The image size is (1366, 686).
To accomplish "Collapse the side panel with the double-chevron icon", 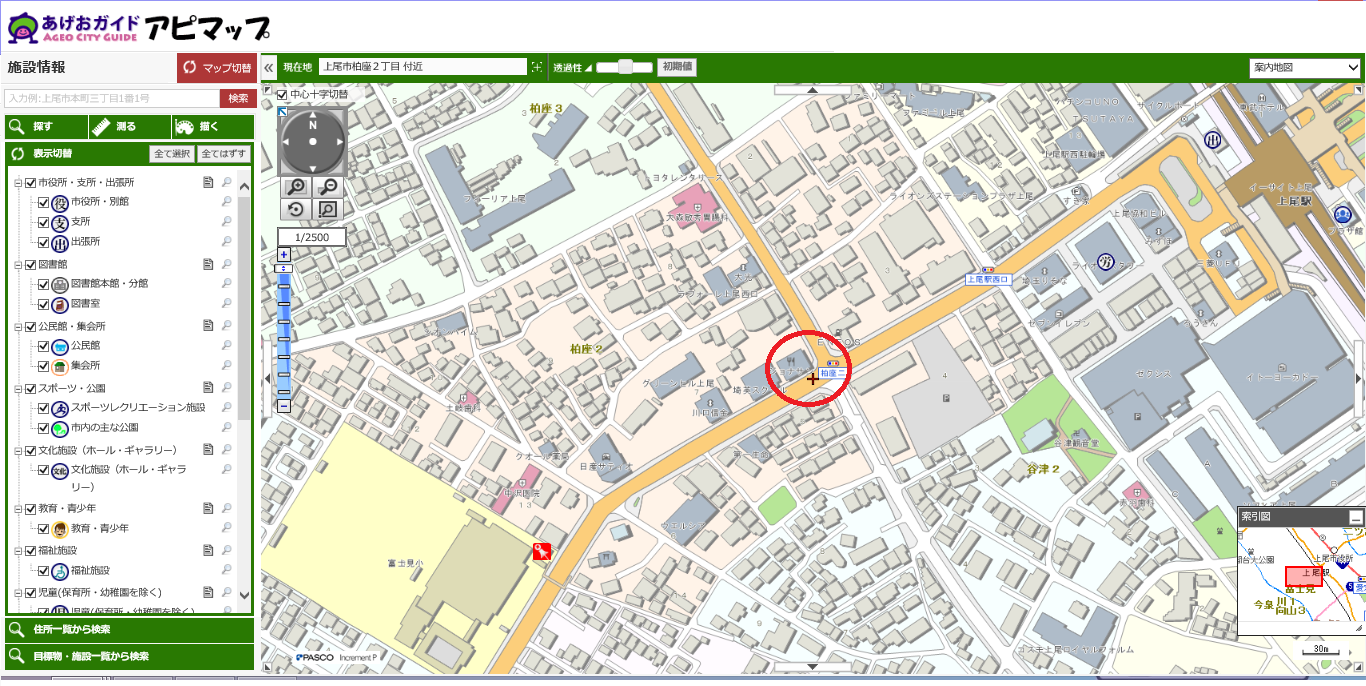I will (x=269, y=67).
